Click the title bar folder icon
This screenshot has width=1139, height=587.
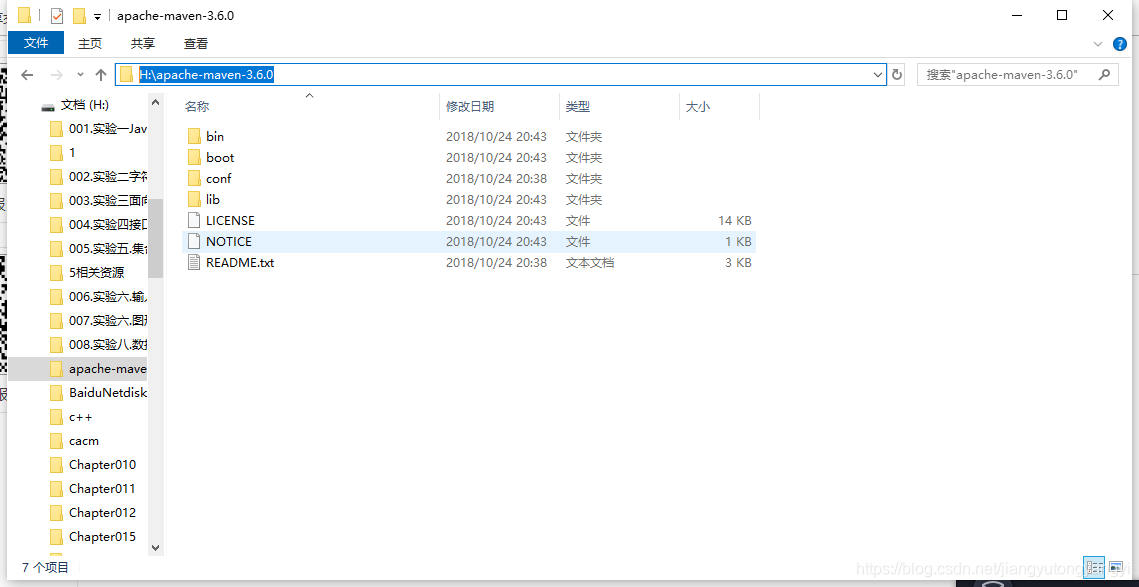pos(24,15)
